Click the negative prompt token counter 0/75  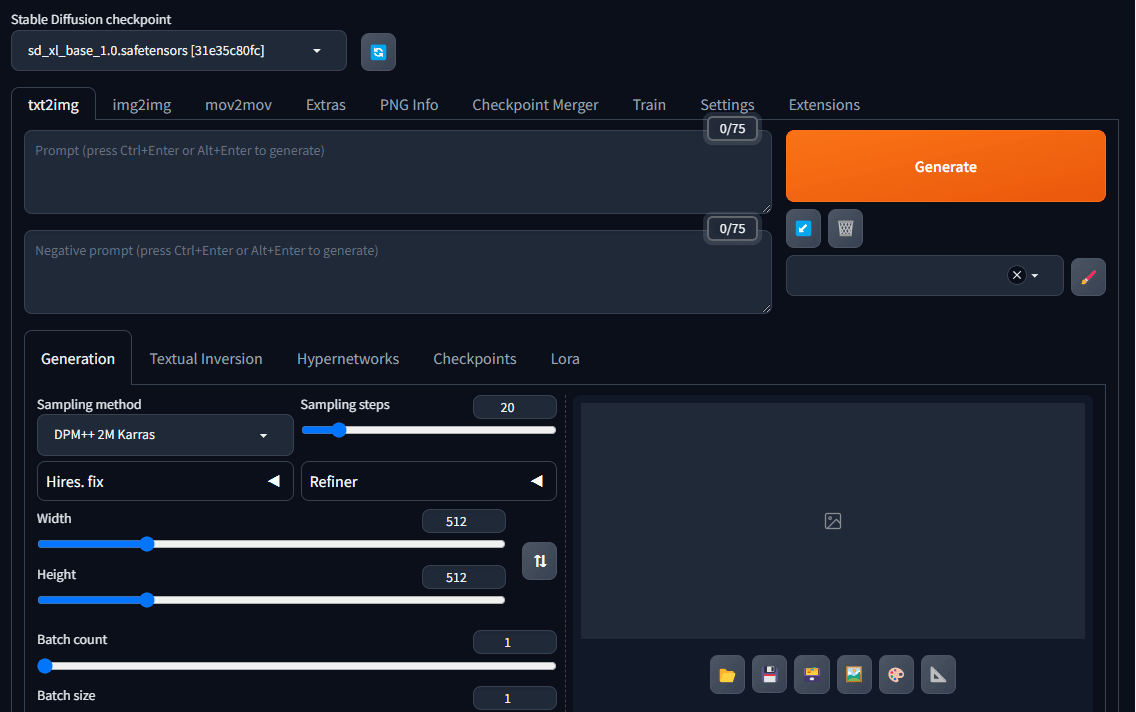coord(732,229)
